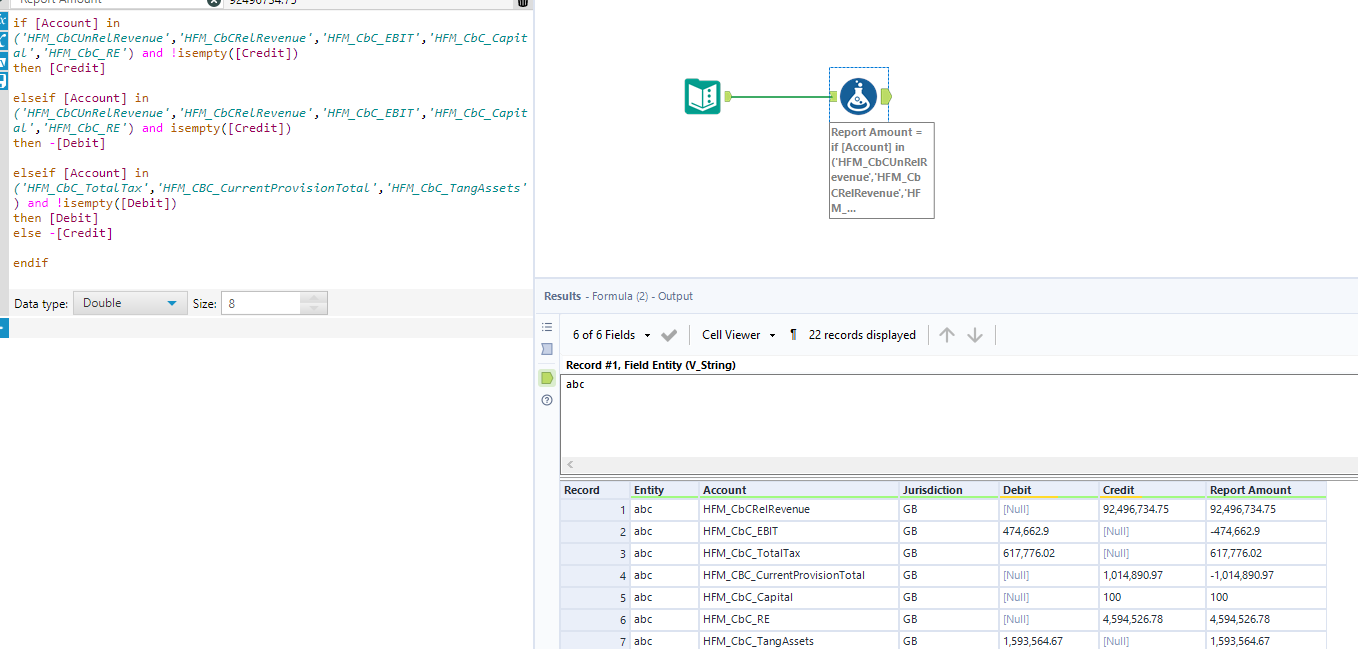
Task: Click the Size field stepper arrows
Action: [313, 303]
